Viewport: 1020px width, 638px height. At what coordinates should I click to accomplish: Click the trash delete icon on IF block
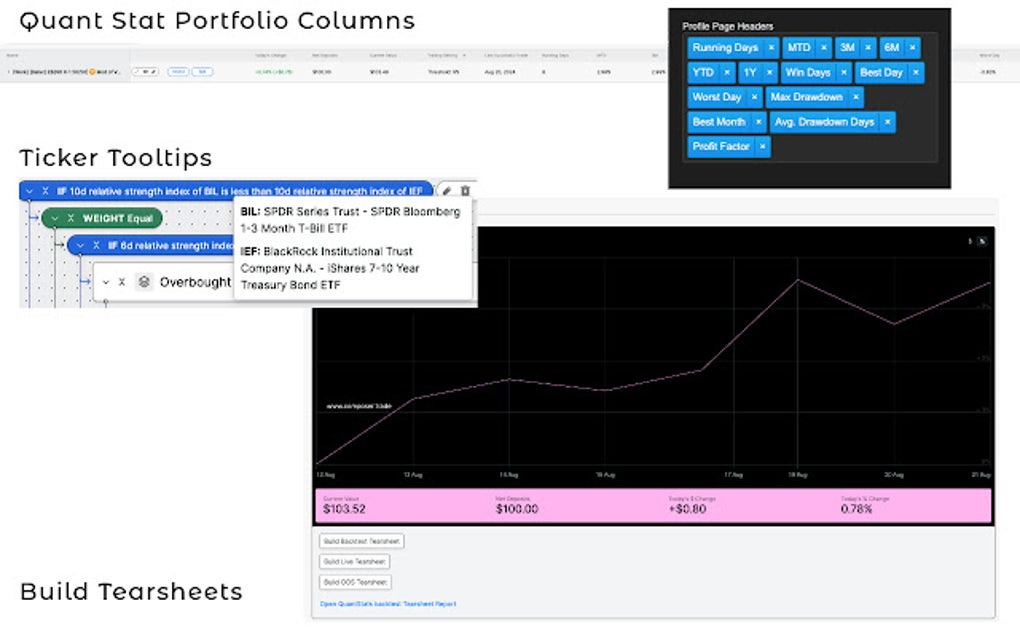465,190
